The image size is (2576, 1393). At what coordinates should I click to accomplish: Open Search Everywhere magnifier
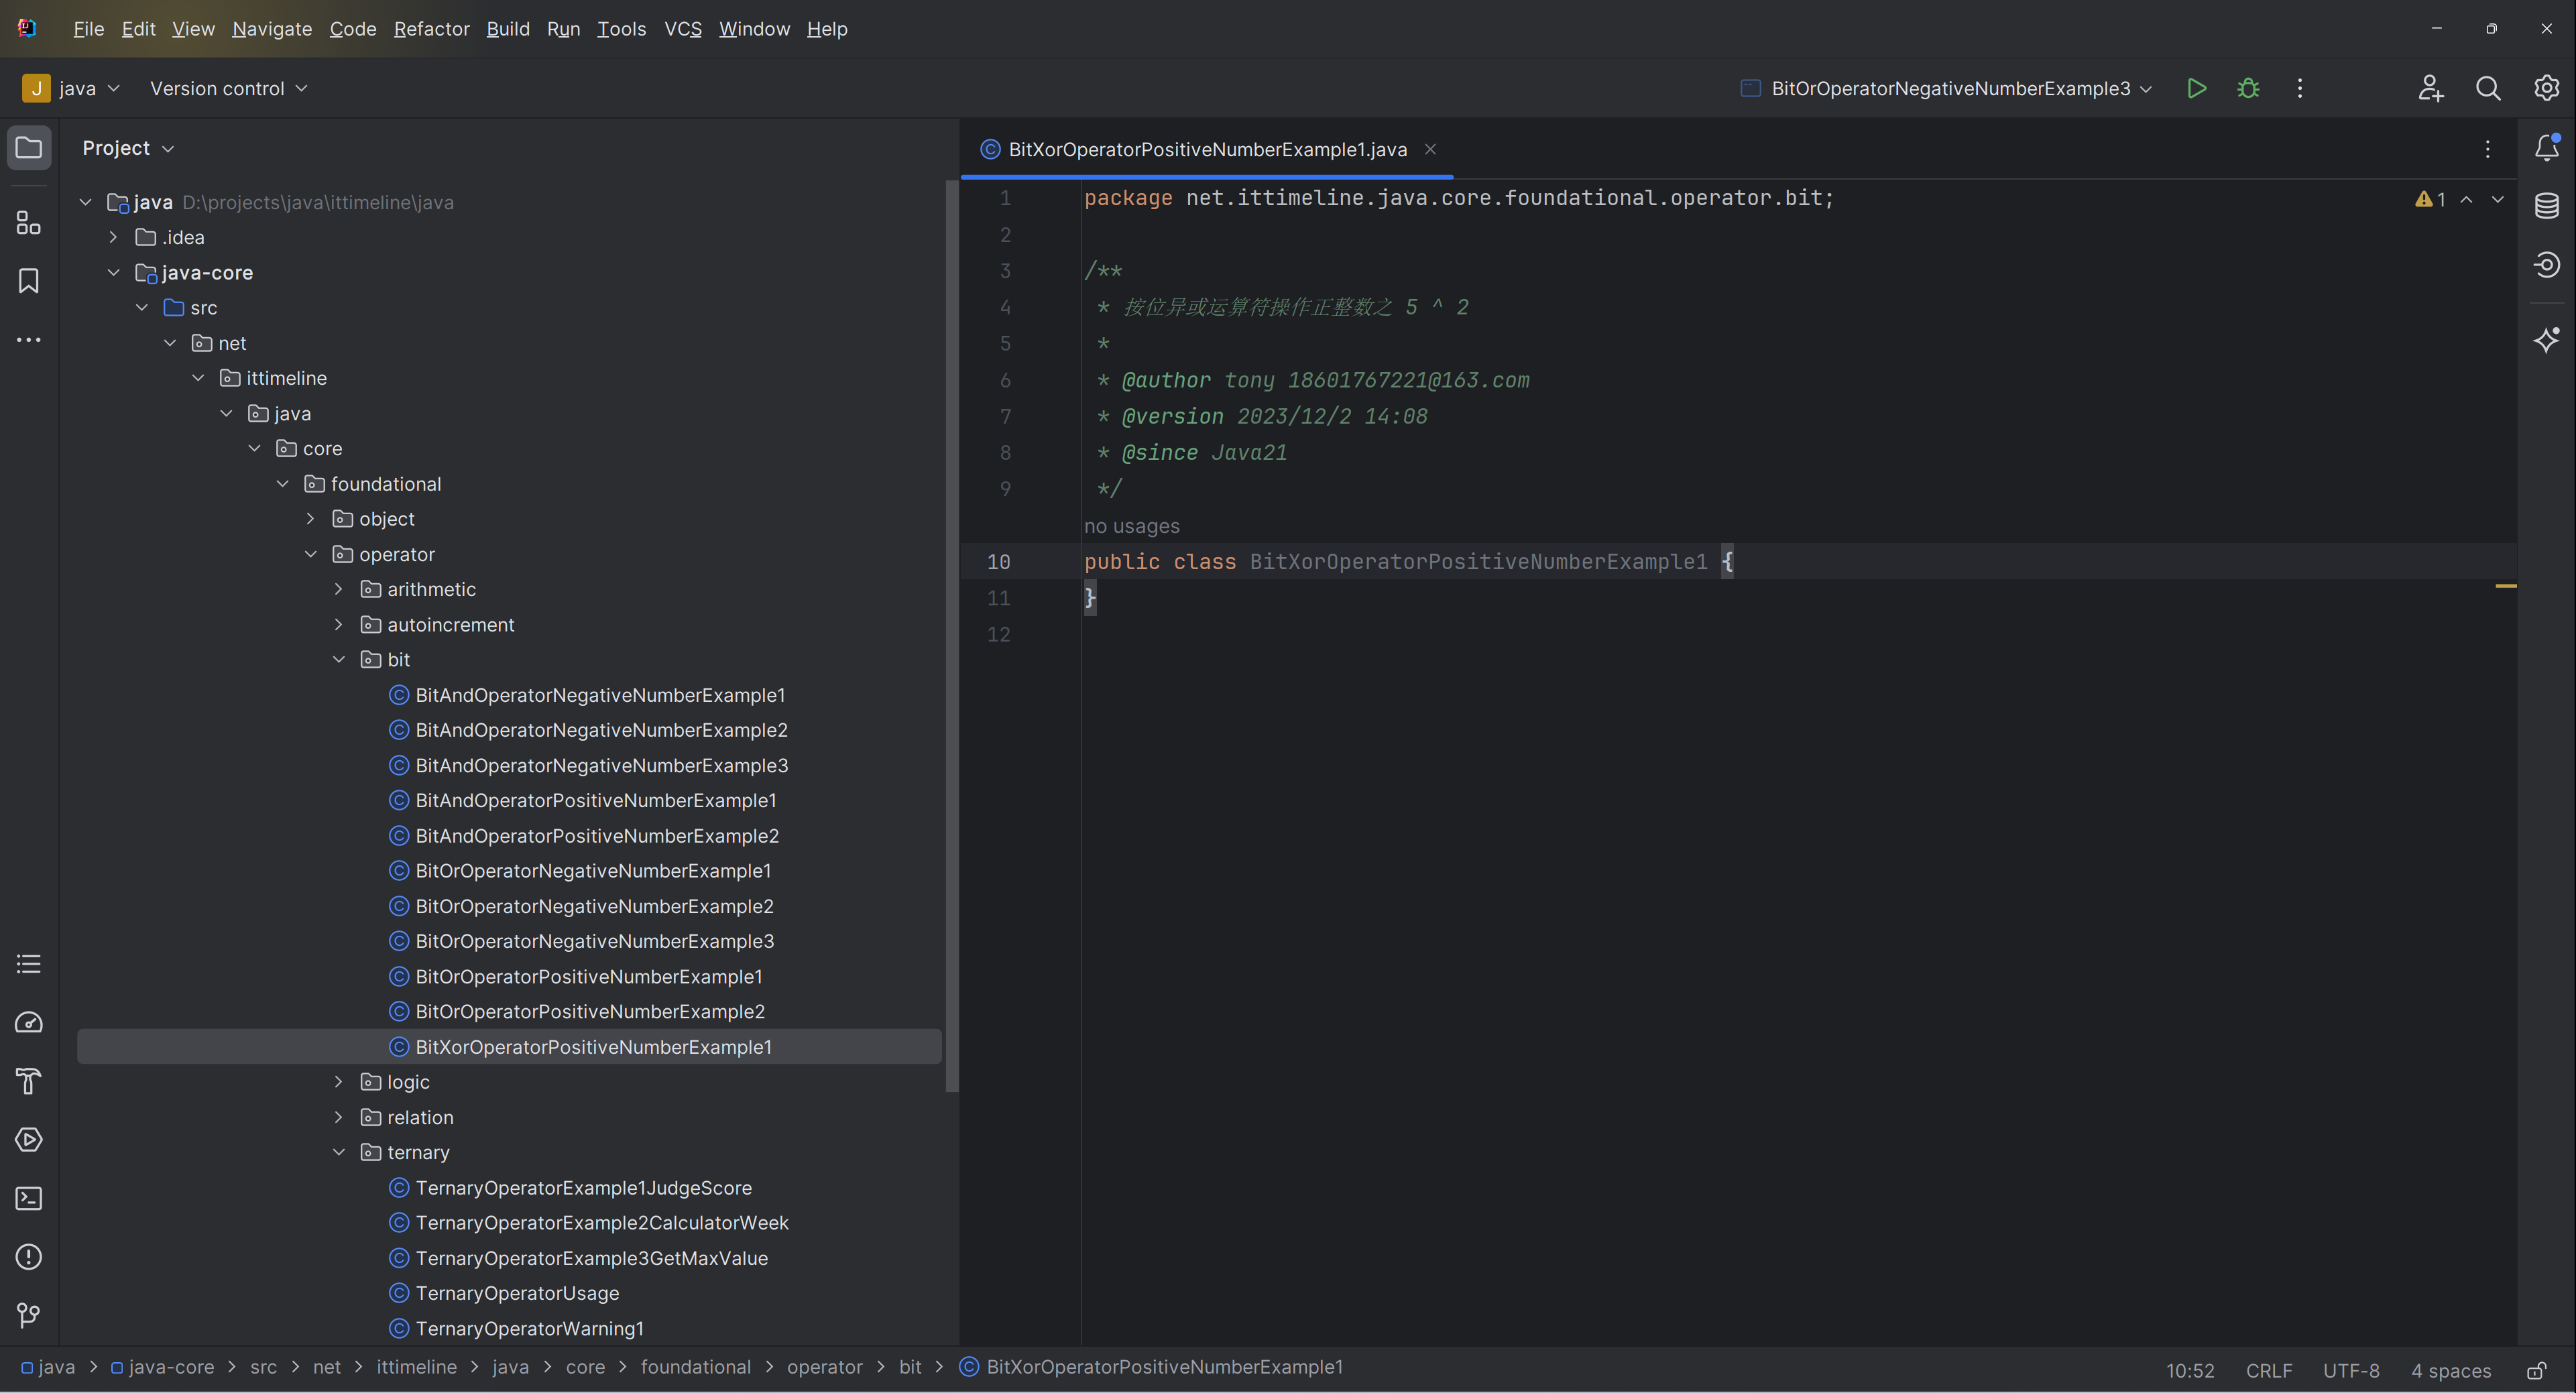click(x=2488, y=88)
